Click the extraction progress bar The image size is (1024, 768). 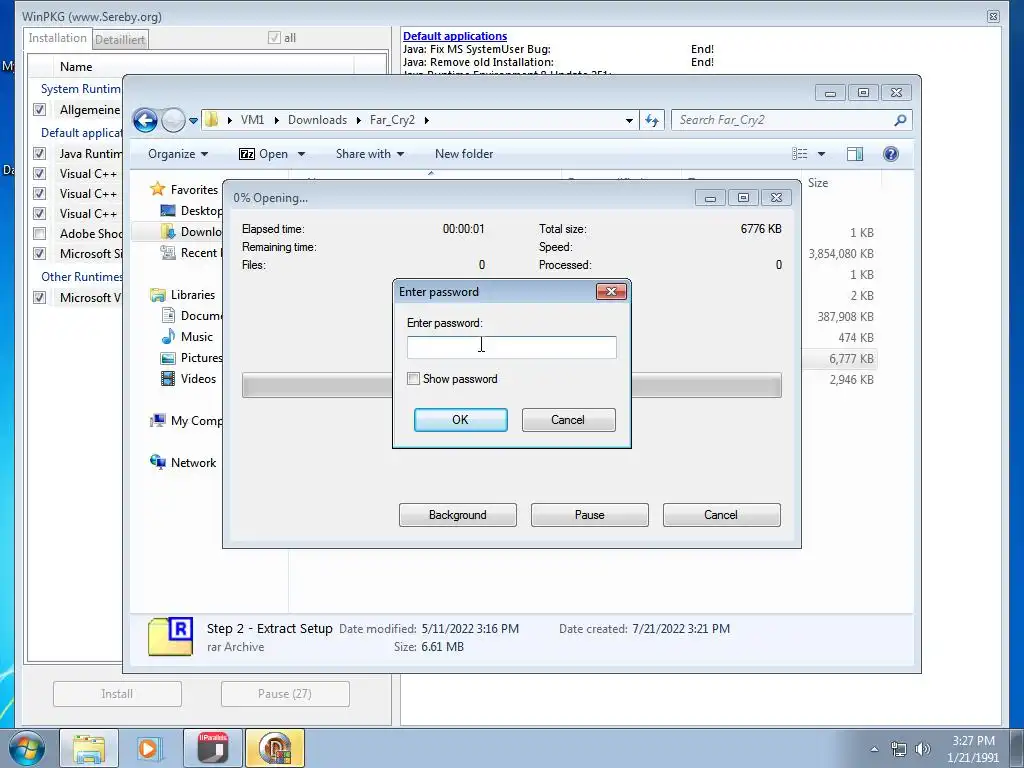pyautogui.click(x=511, y=385)
